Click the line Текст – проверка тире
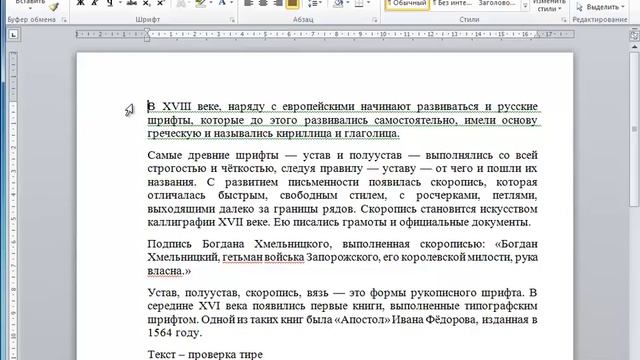This screenshot has width=640, height=360. (x=205, y=354)
